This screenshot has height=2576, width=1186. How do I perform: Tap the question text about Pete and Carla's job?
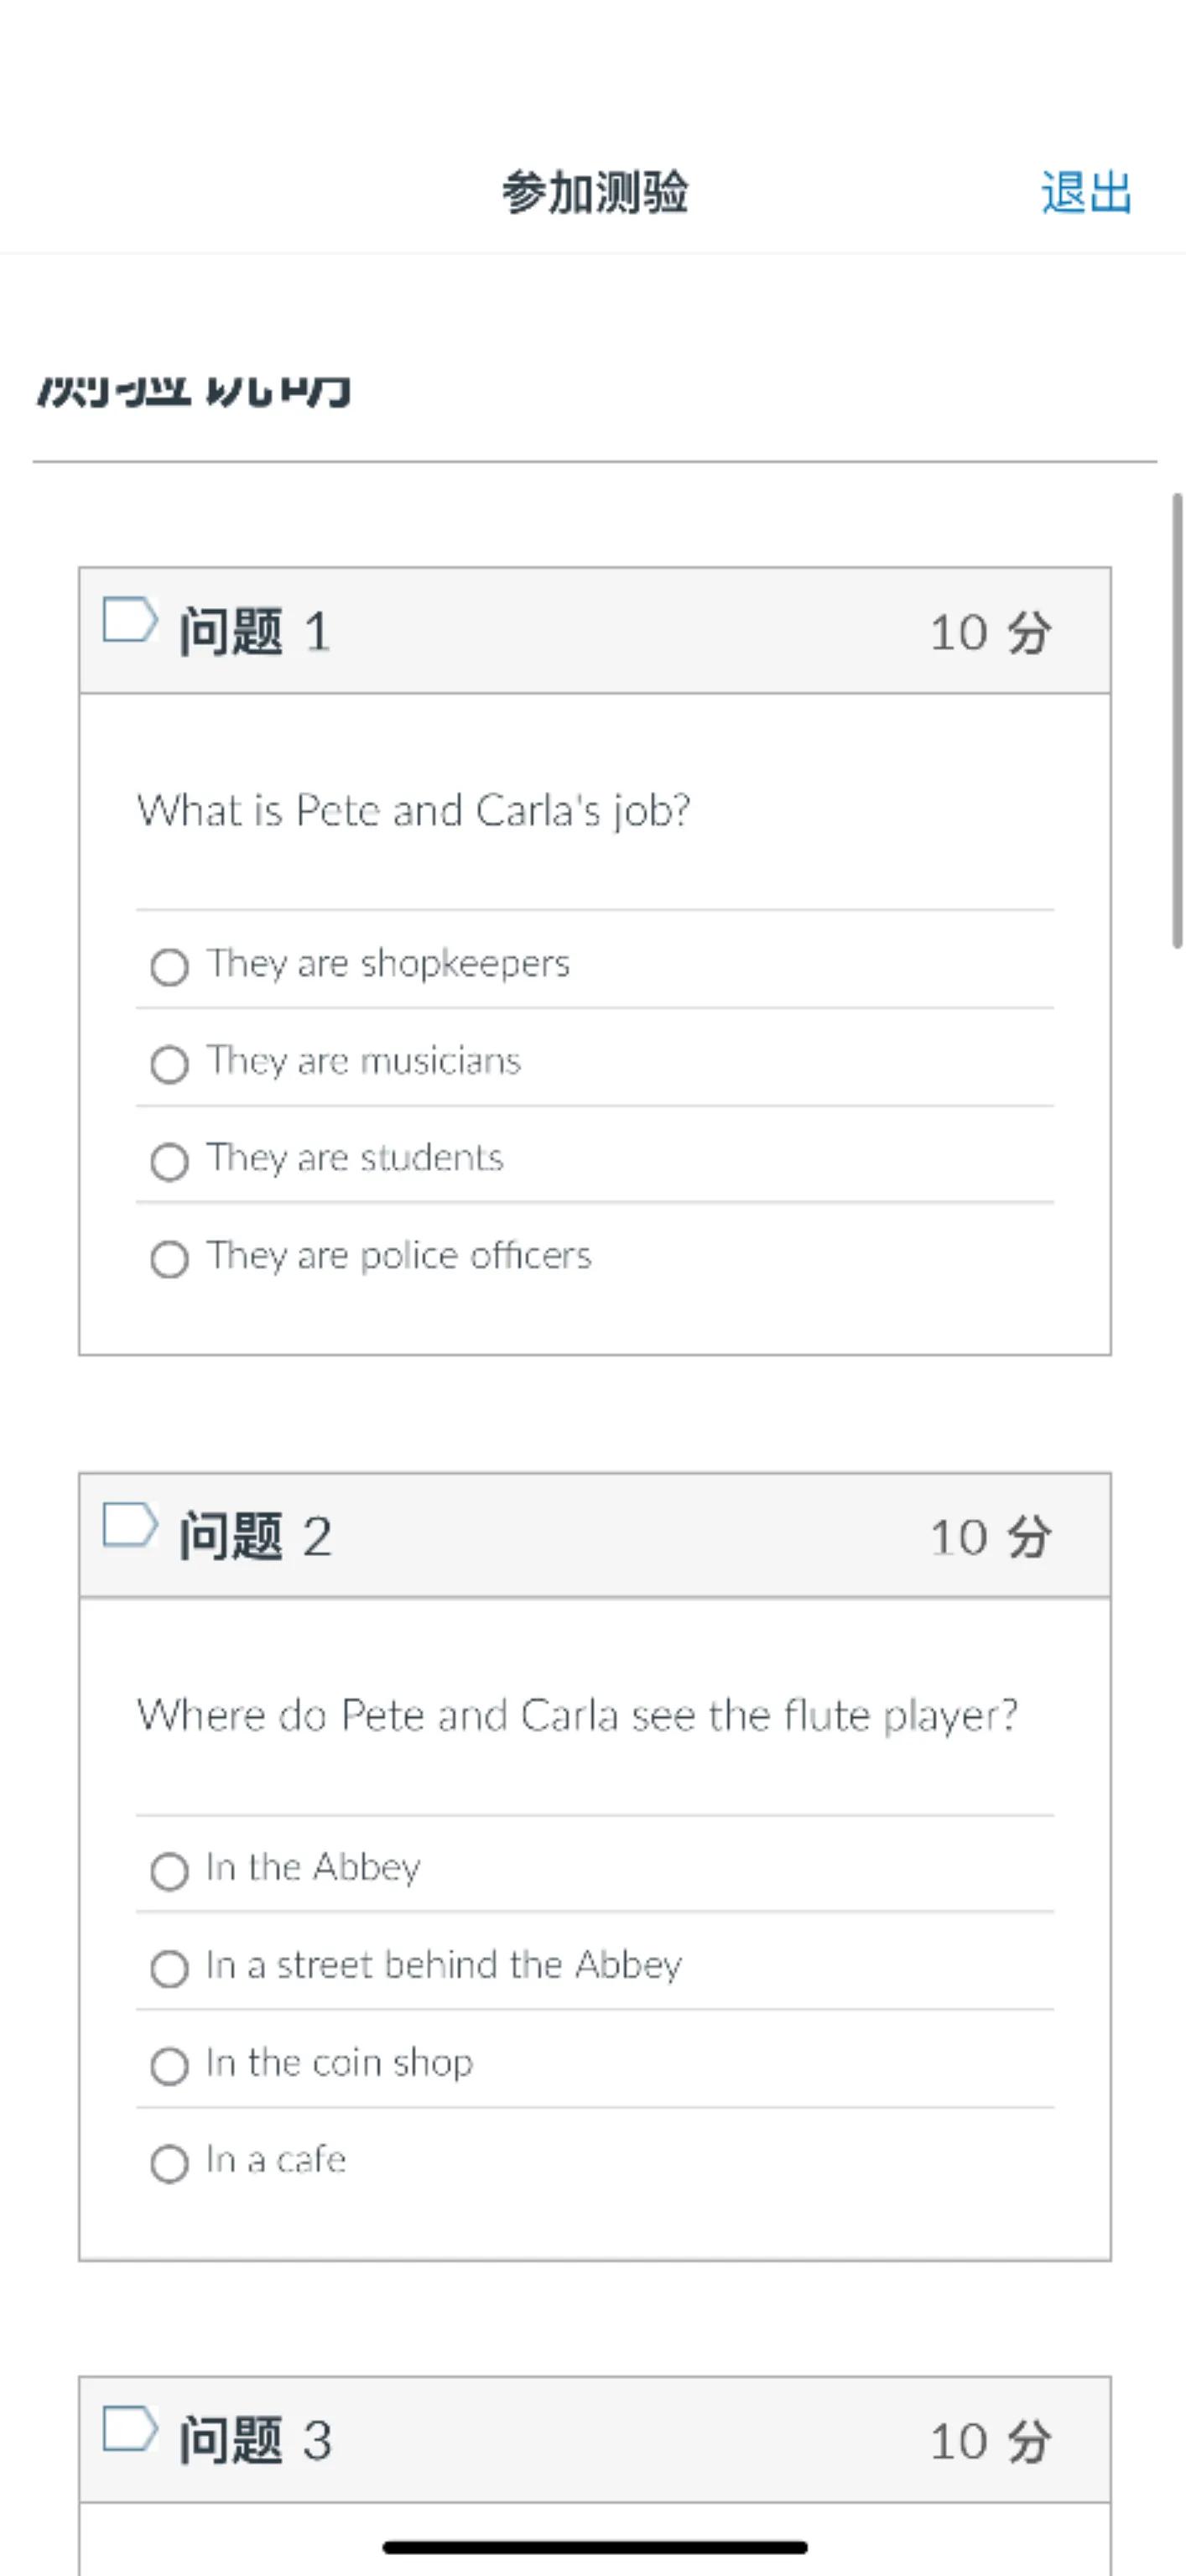[x=413, y=811]
